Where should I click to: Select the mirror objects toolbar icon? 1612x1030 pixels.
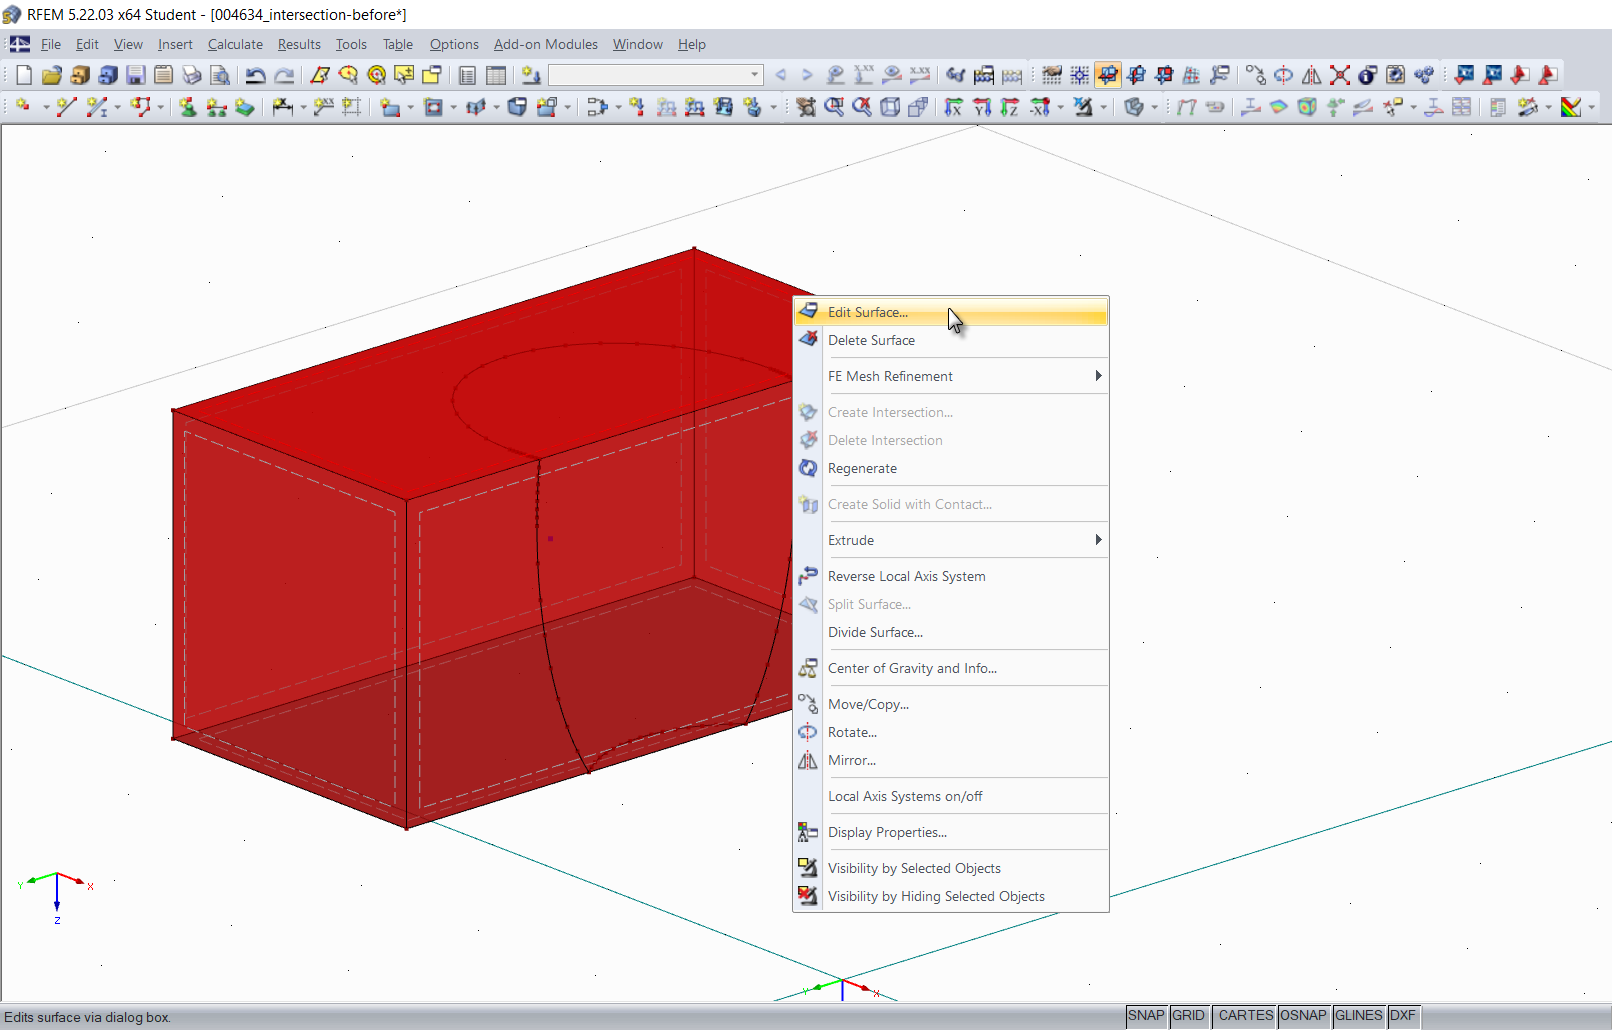tap(1312, 75)
